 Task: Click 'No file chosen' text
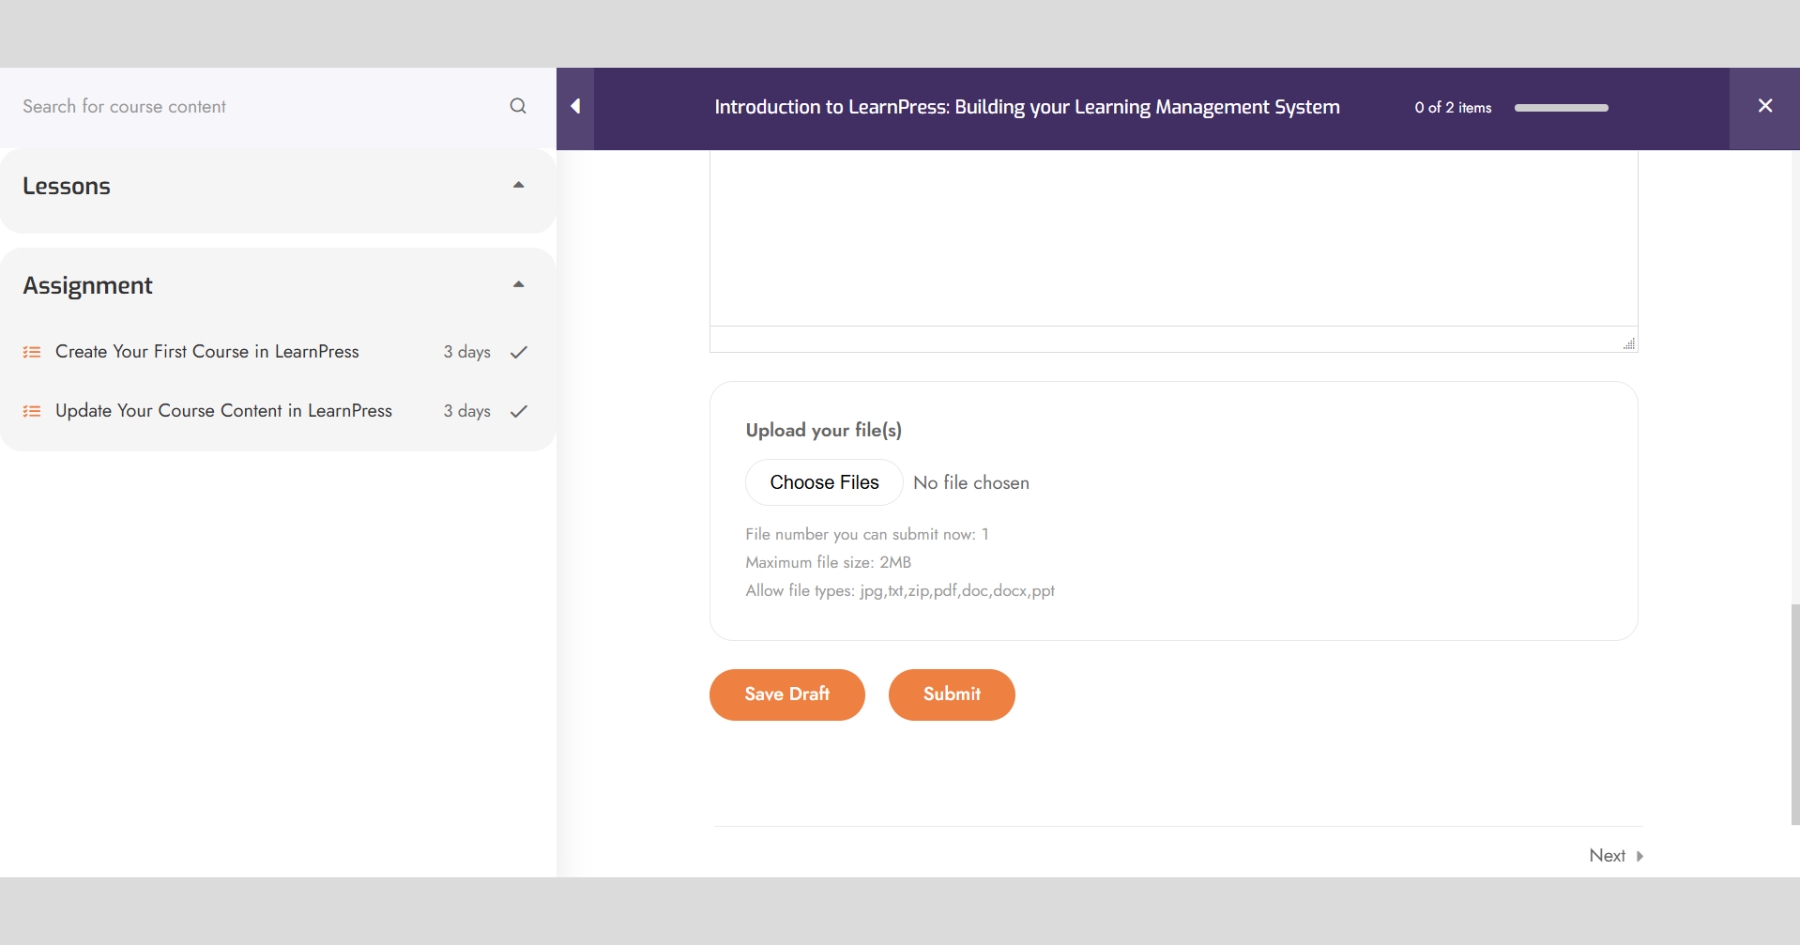pyautogui.click(x=971, y=483)
